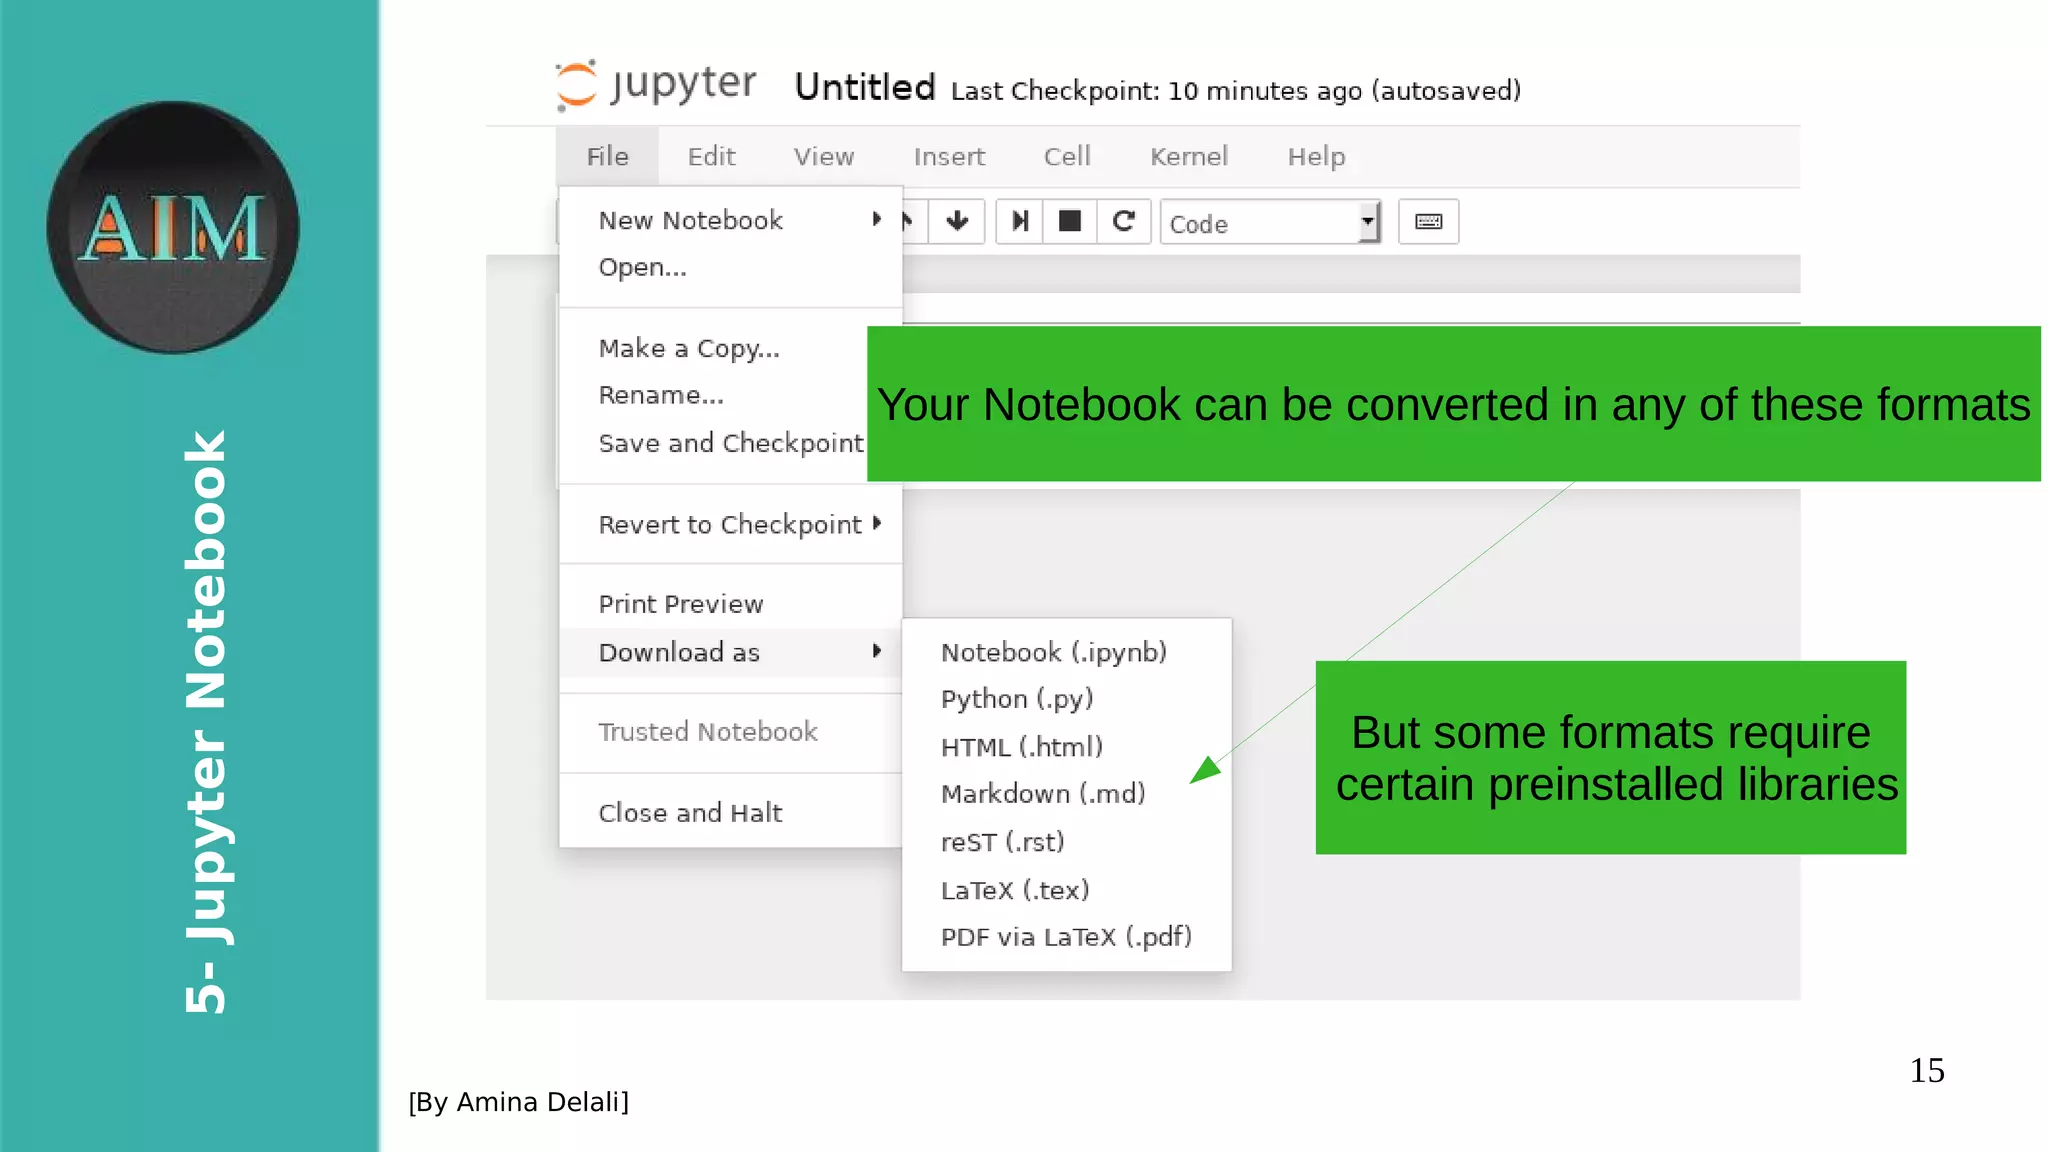Viewport: 2048px width, 1152px height.
Task: Download as reST (.rst)
Action: coord(1067,842)
